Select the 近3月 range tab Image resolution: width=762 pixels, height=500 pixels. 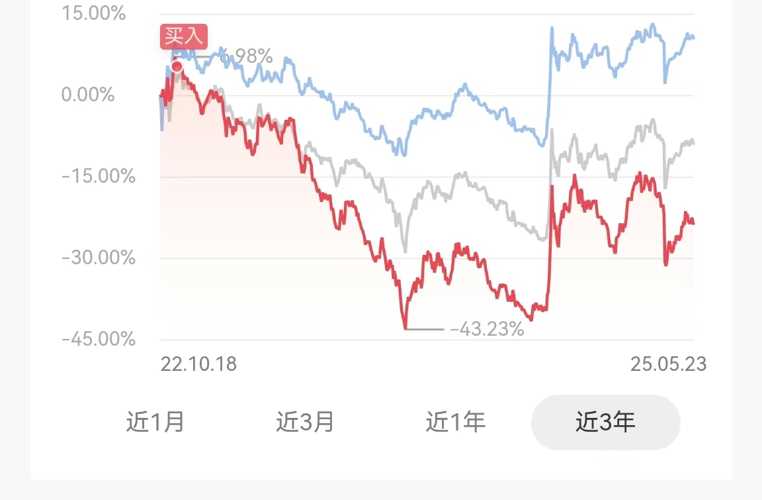[305, 421]
